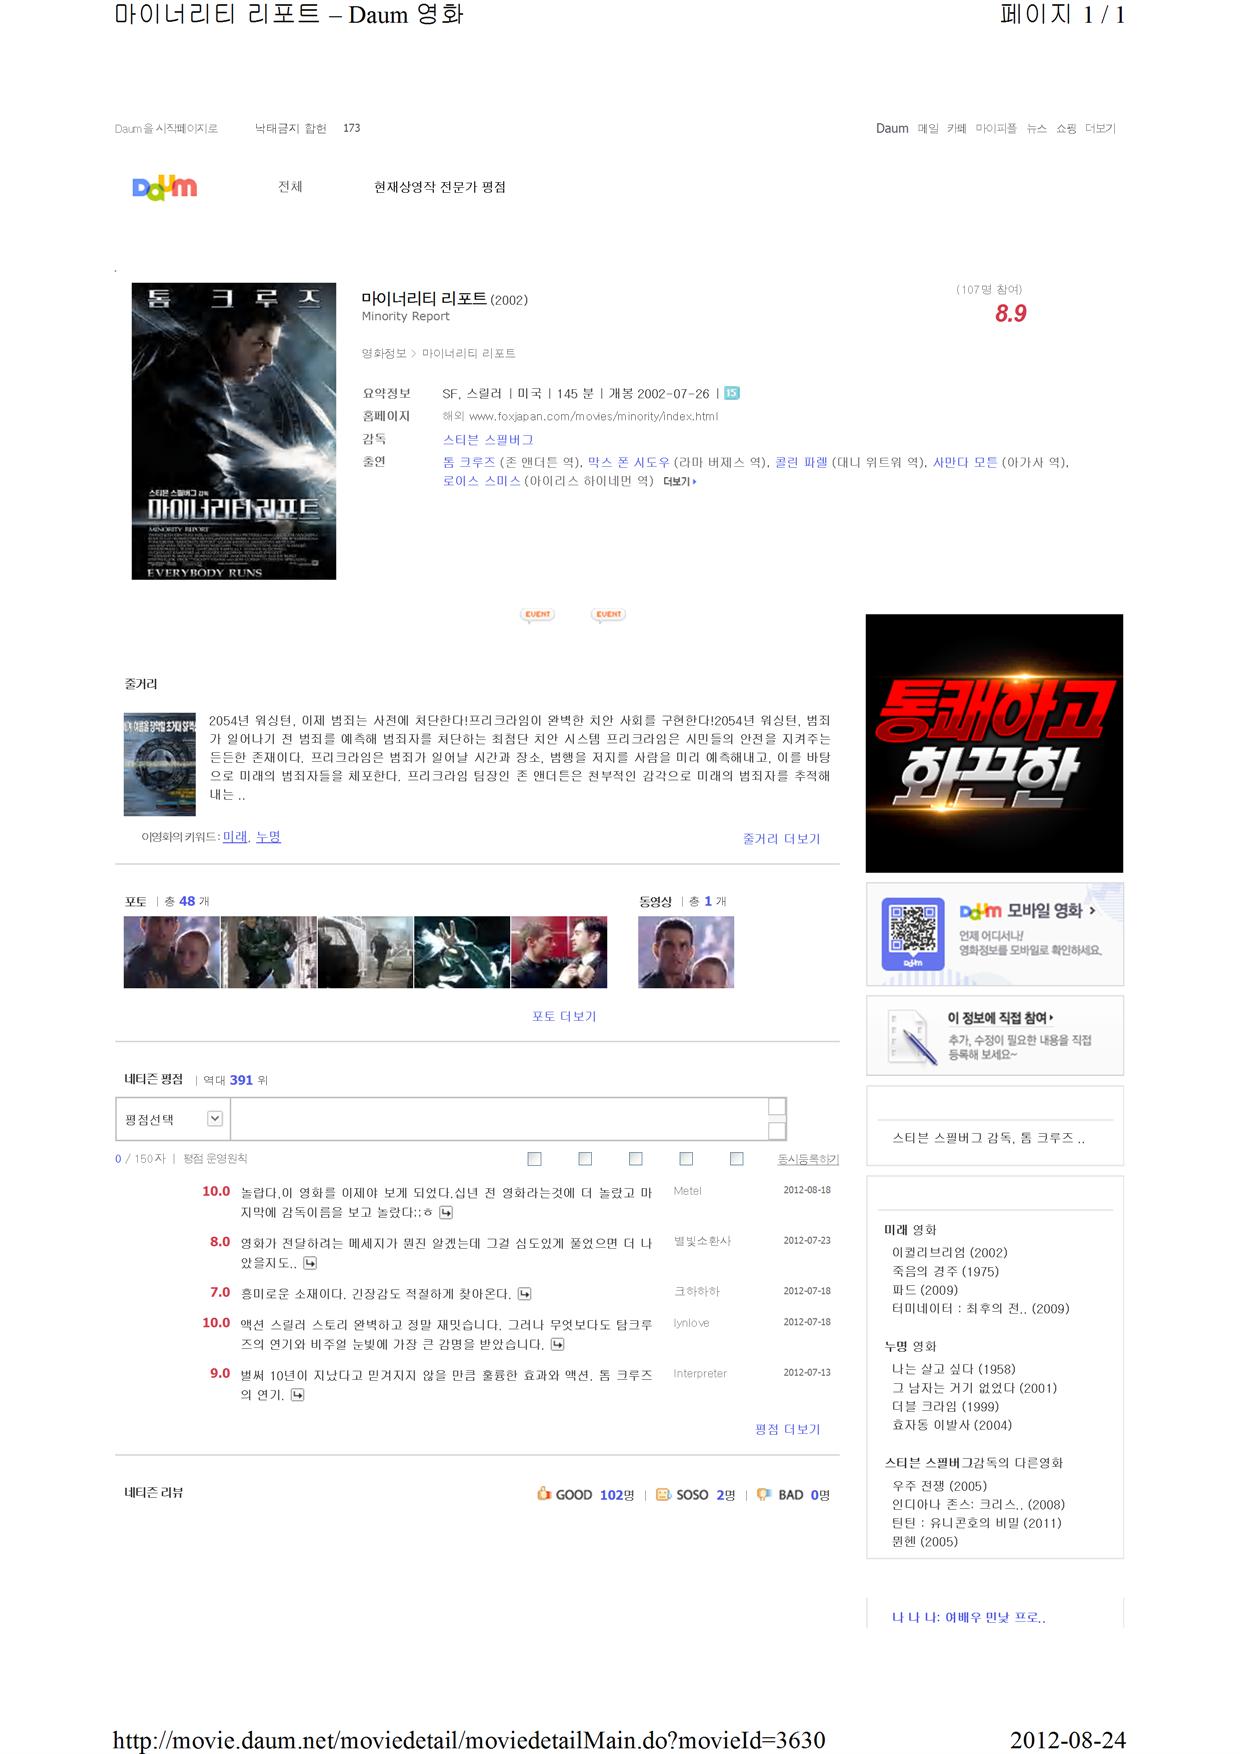Open related movie 죽음의 경주 (1975)
1240x1754 pixels.
click(945, 1272)
